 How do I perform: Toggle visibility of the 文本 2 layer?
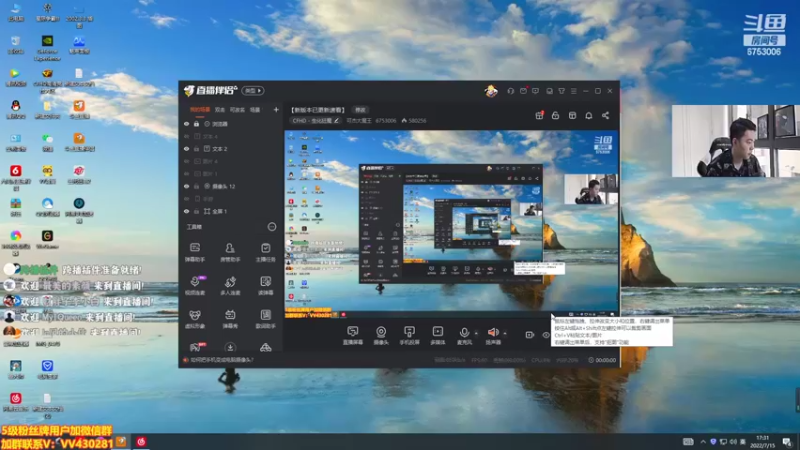[186, 149]
